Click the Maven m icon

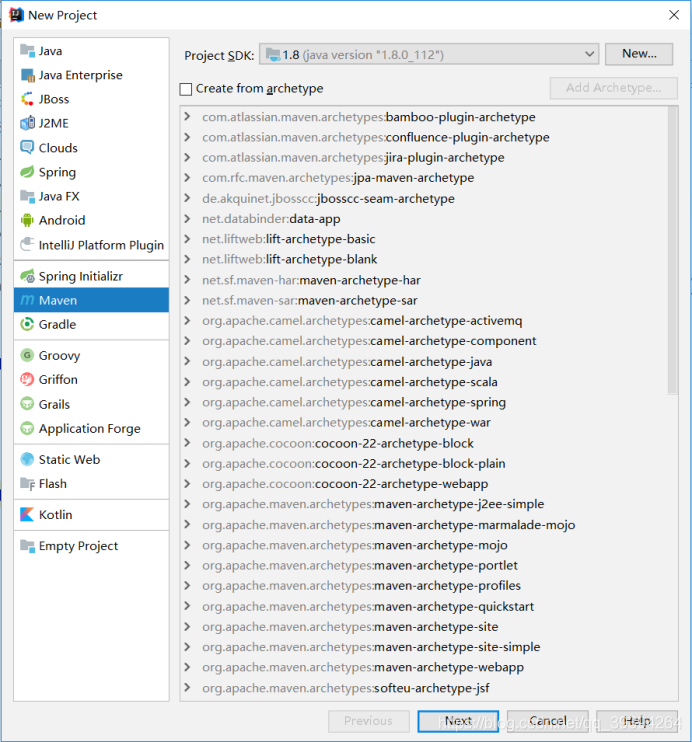tap(27, 300)
